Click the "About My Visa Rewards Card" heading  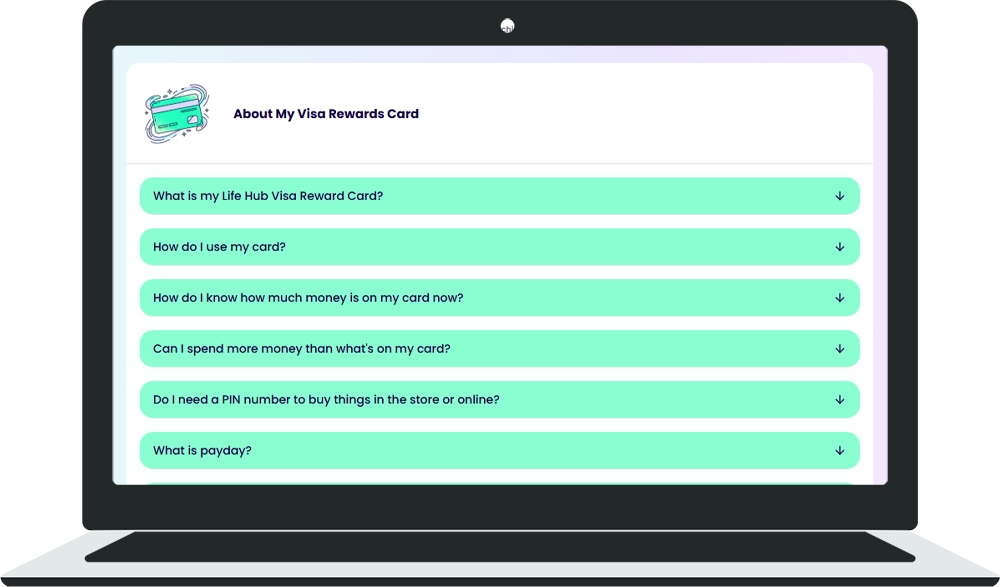pyautogui.click(x=326, y=114)
